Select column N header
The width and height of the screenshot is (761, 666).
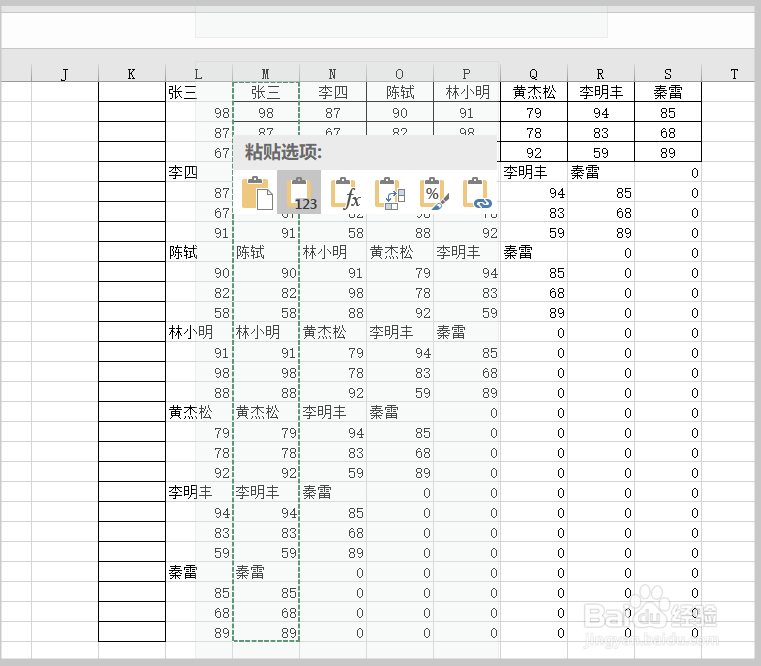(x=332, y=74)
